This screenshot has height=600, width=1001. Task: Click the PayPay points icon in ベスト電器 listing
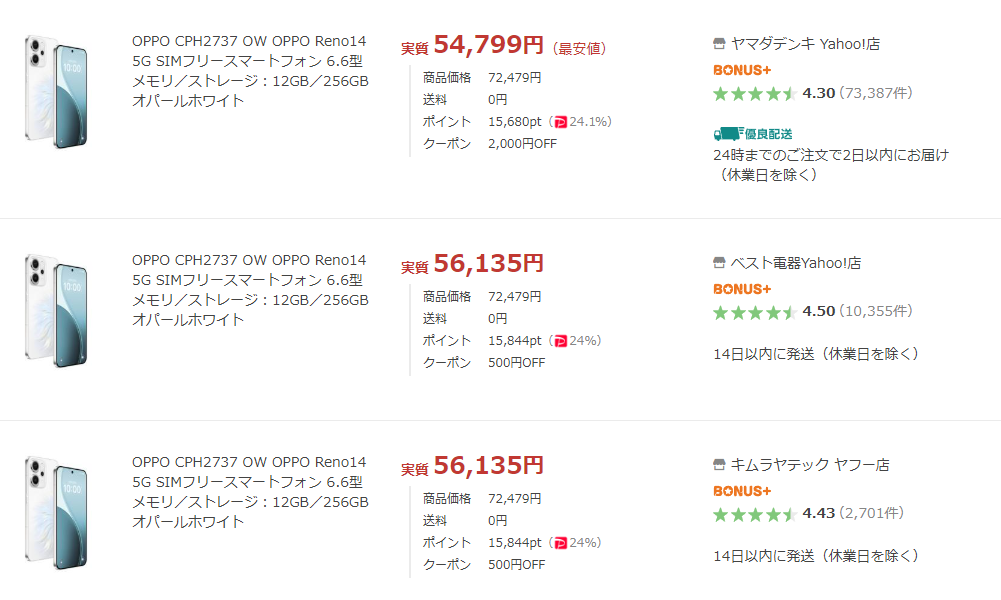[559, 341]
